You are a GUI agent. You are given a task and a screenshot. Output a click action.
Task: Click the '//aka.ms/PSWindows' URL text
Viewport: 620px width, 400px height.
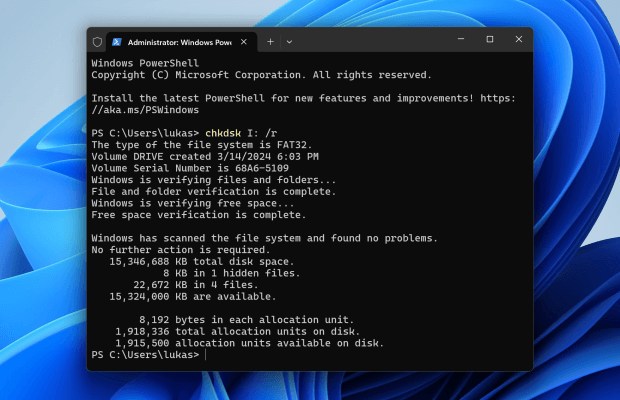(x=145, y=110)
